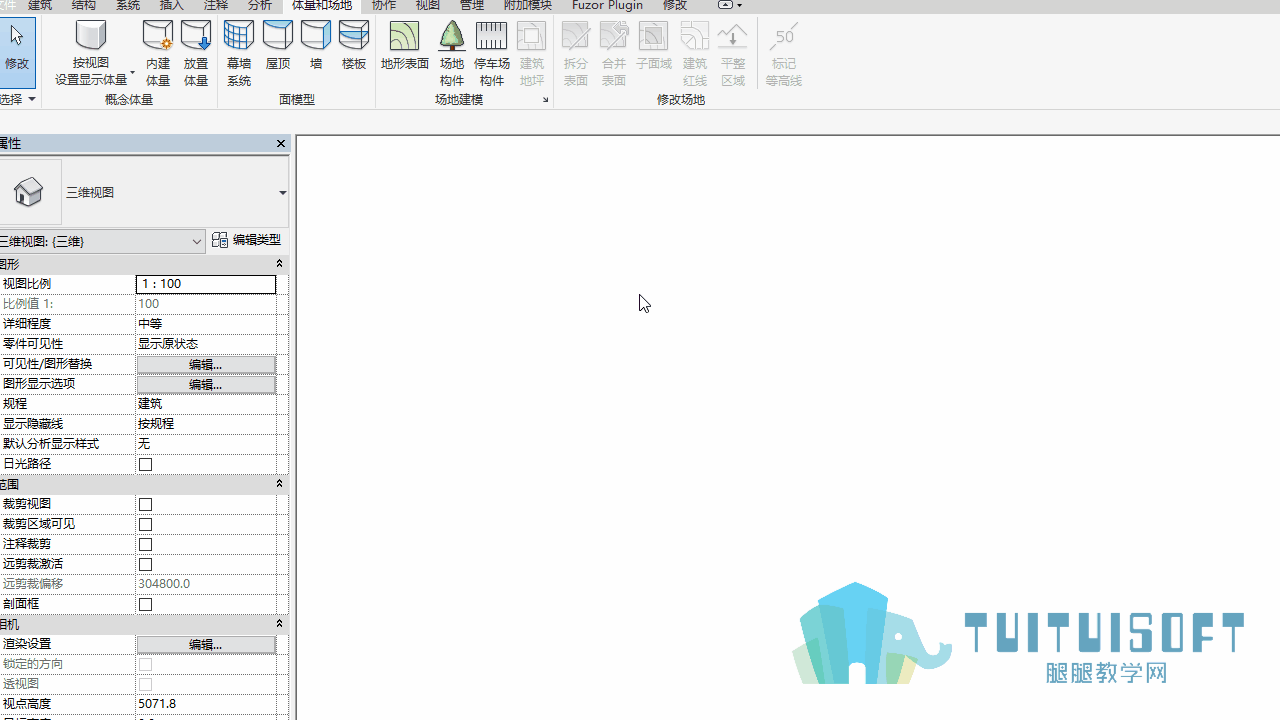The height and width of the screenshot is (720, 1280).
Task: Toggle the 剖面框 section box checkbox
Action: [x=146, y=604]
